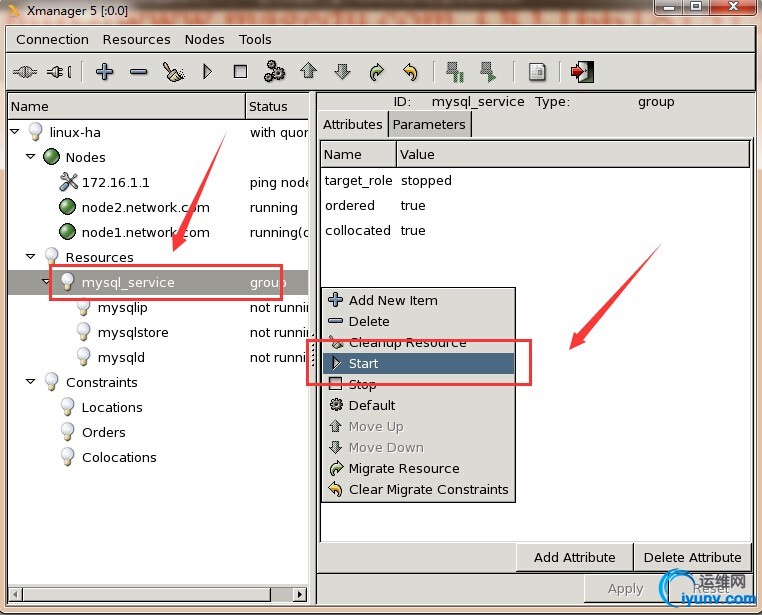Viewport: 762px width, 615px height.
Task: Click the plus add item toolbar icon
Action: point(104,72)
